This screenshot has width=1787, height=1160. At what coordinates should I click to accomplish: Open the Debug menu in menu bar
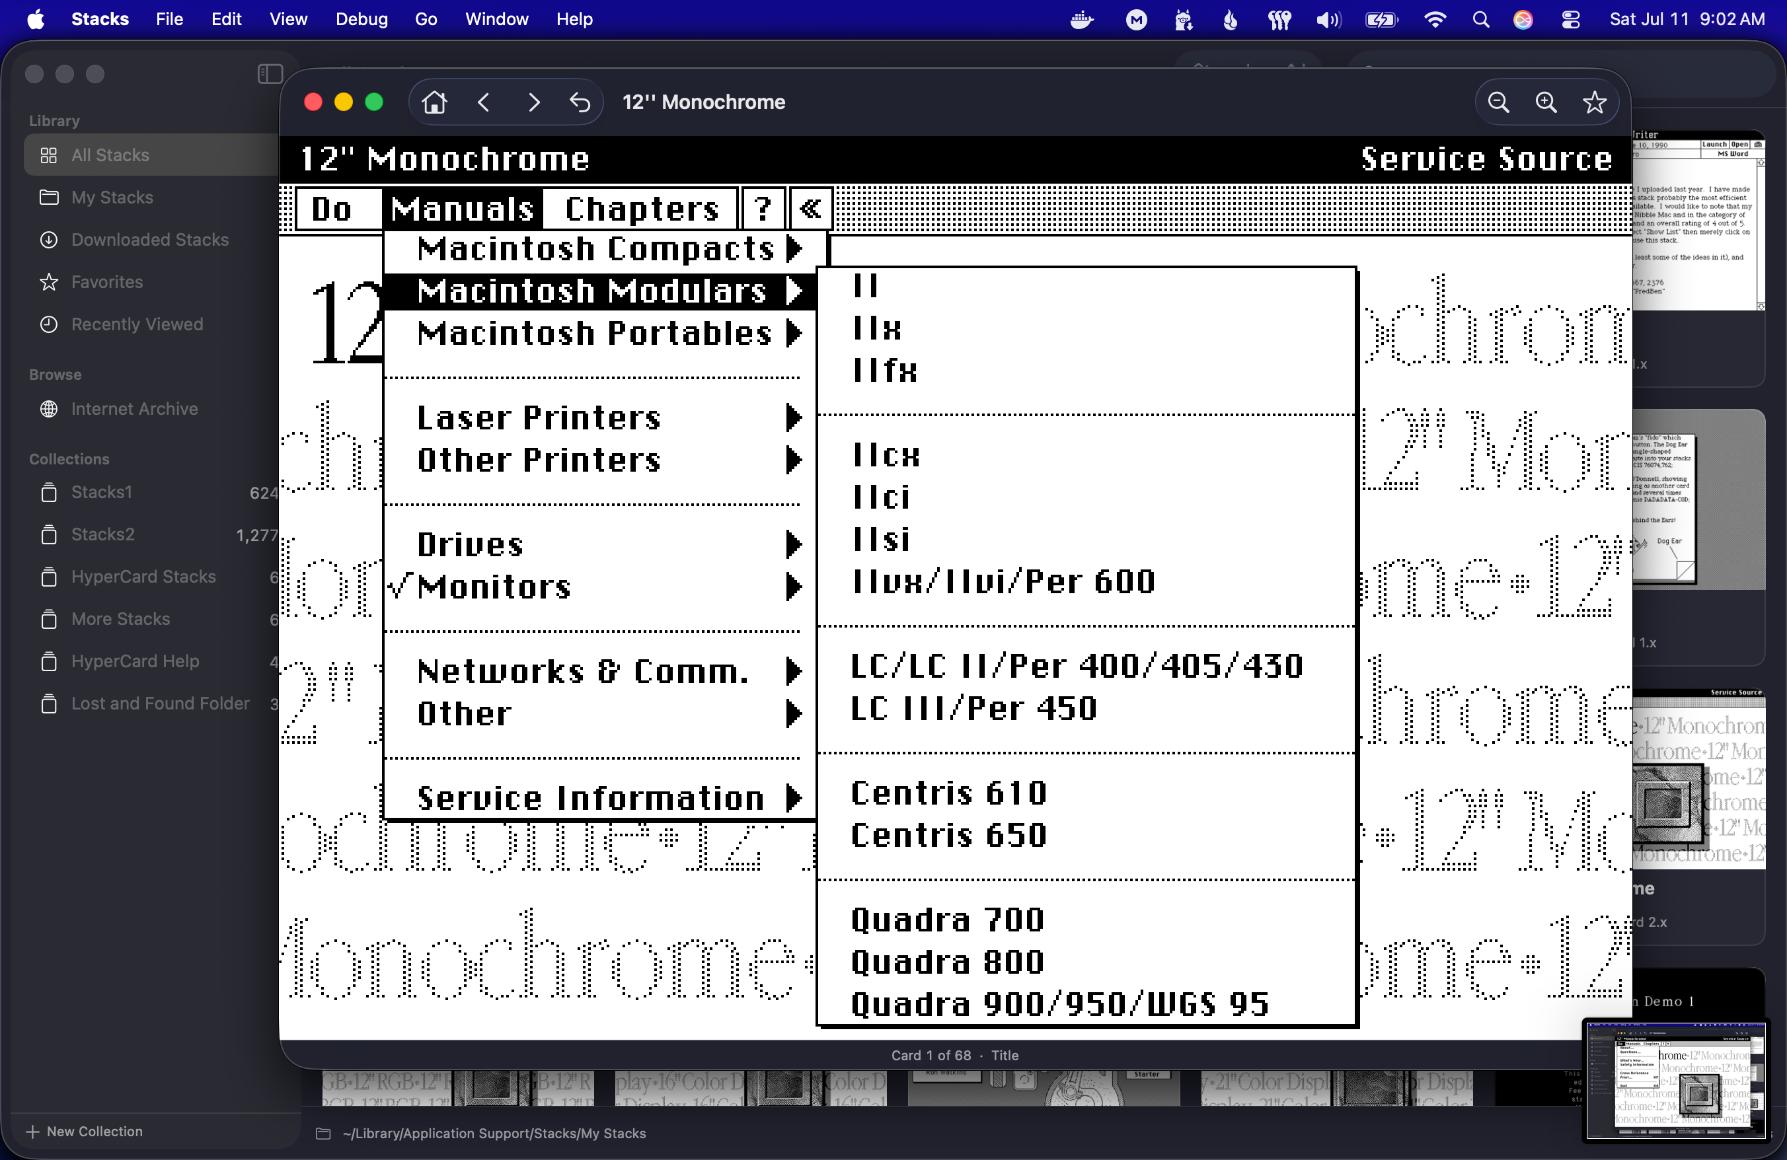point(361,19)
